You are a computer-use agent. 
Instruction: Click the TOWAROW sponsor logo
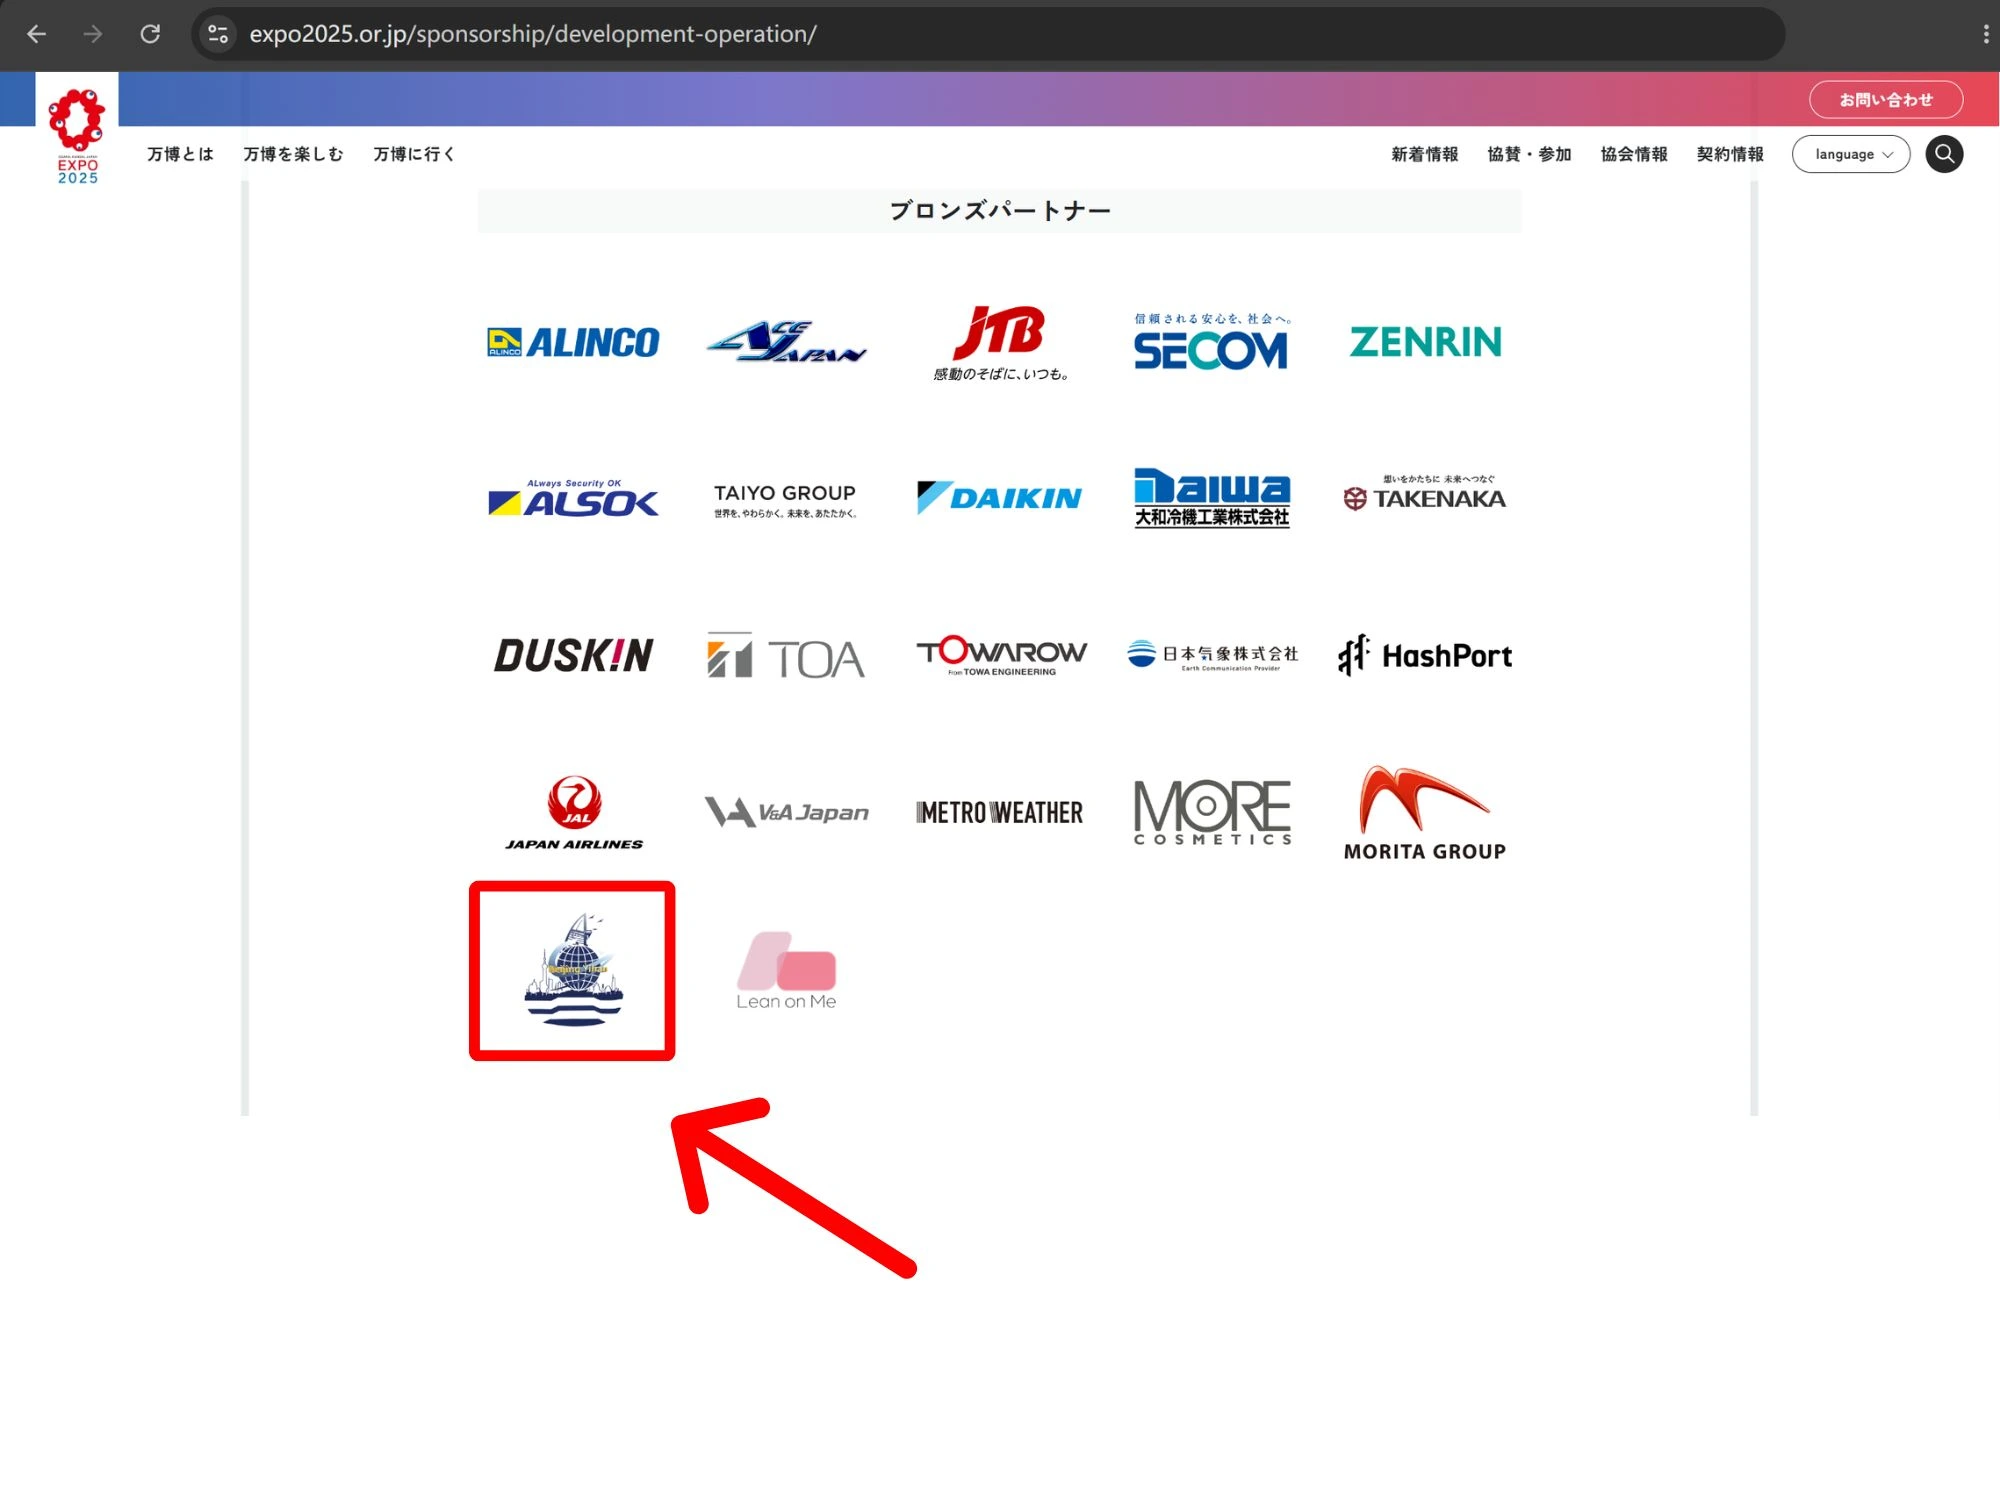(1001, 656)
